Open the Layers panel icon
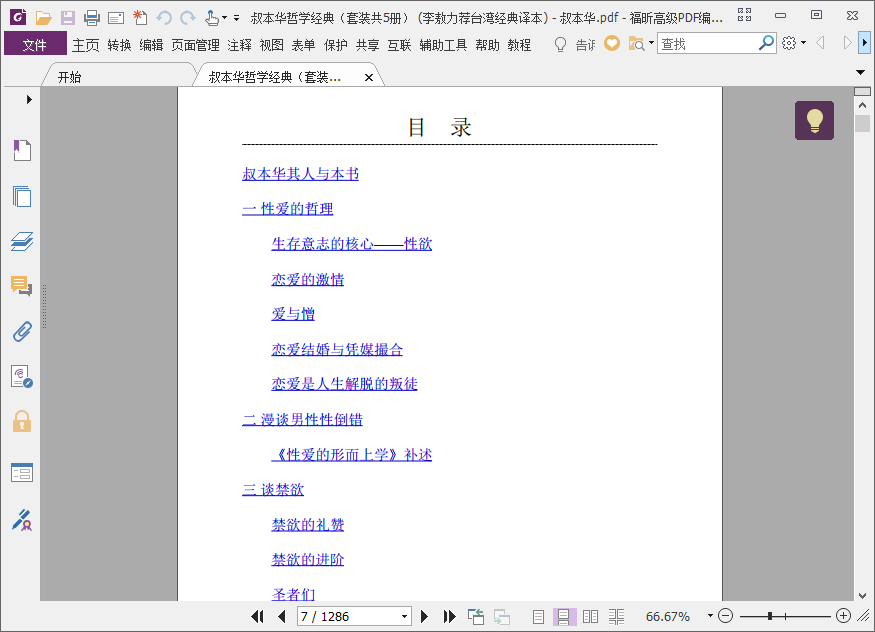This screenshot has width=875, height=632. click(x=22, y=242)
